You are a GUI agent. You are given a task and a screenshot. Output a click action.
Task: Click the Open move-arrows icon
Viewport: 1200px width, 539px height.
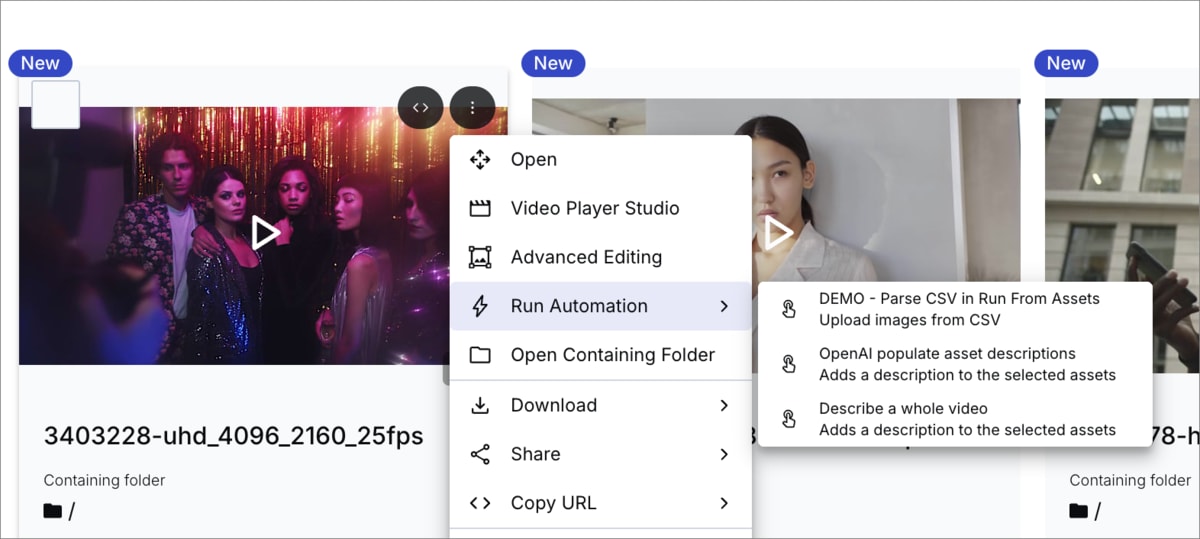coord(480,160)
